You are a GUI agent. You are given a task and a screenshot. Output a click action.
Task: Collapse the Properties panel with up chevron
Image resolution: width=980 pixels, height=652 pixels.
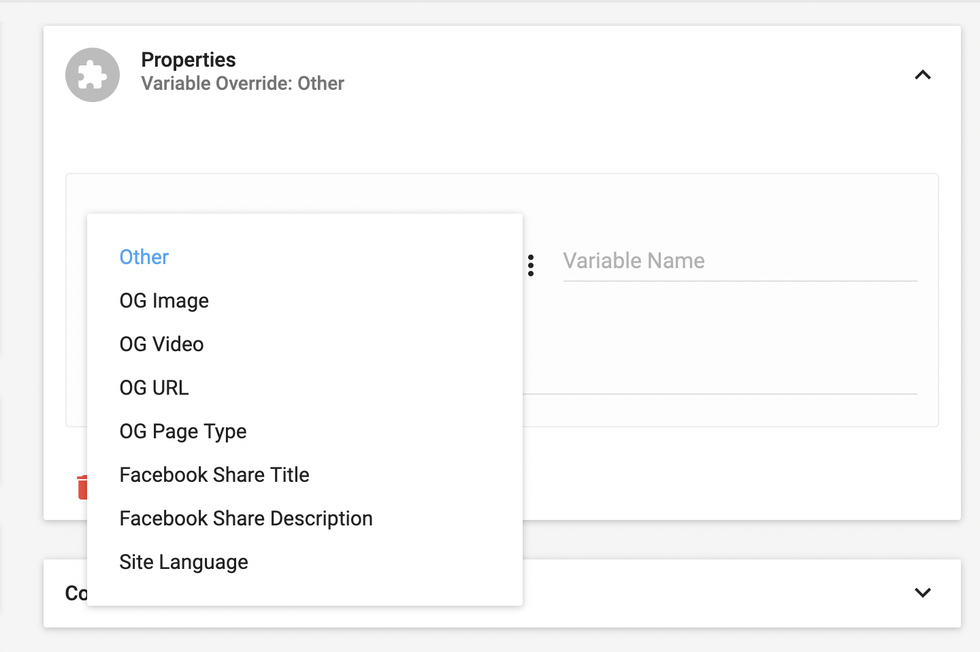(x=922, y=75)
